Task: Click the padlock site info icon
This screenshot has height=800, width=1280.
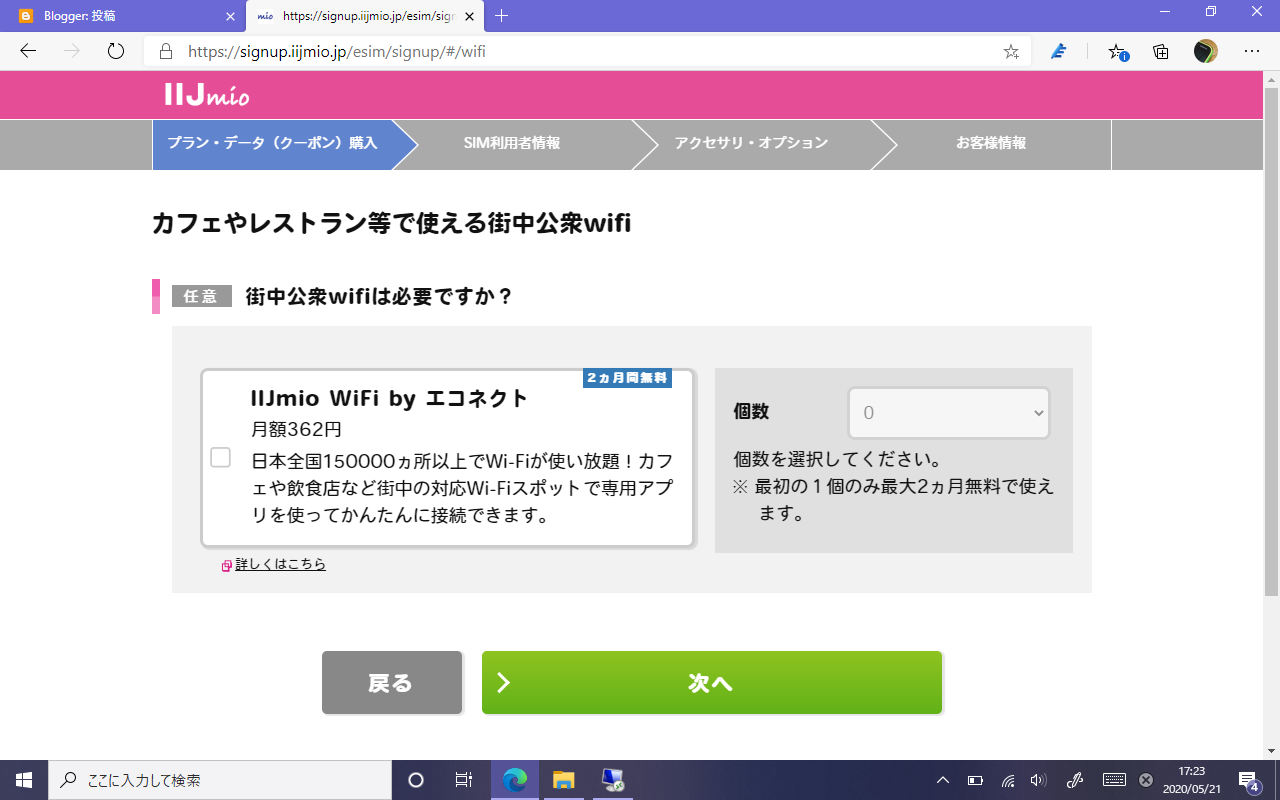Action: point(166,51)
